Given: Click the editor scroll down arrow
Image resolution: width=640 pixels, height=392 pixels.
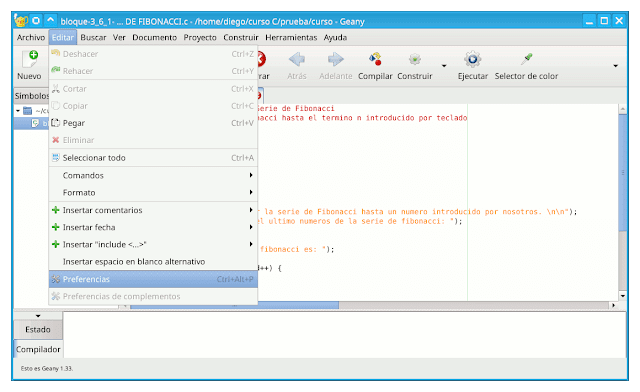Looking at the screenshot, I should (x=622, y=296).
